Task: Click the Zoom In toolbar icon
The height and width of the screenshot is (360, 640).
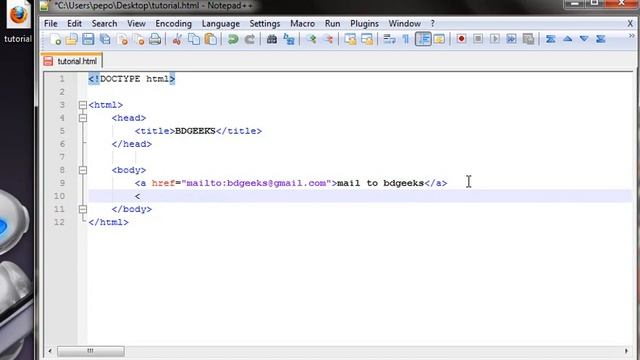Action: (x=311, y=39)
